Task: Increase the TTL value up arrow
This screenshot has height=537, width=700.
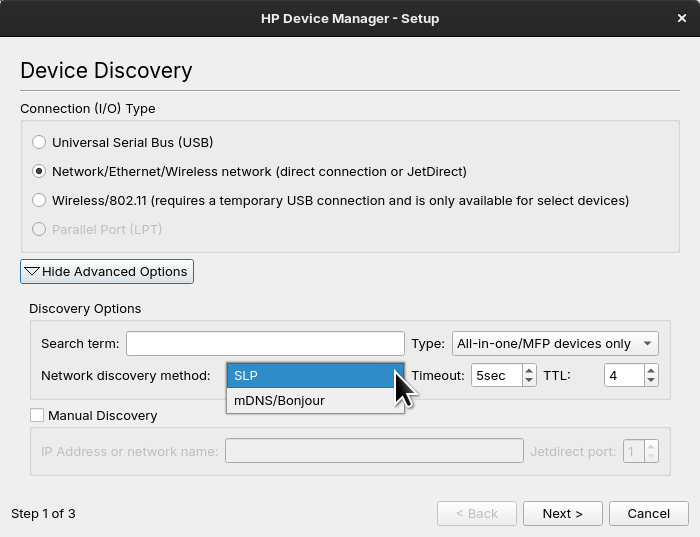Action: tap(651, 370)
